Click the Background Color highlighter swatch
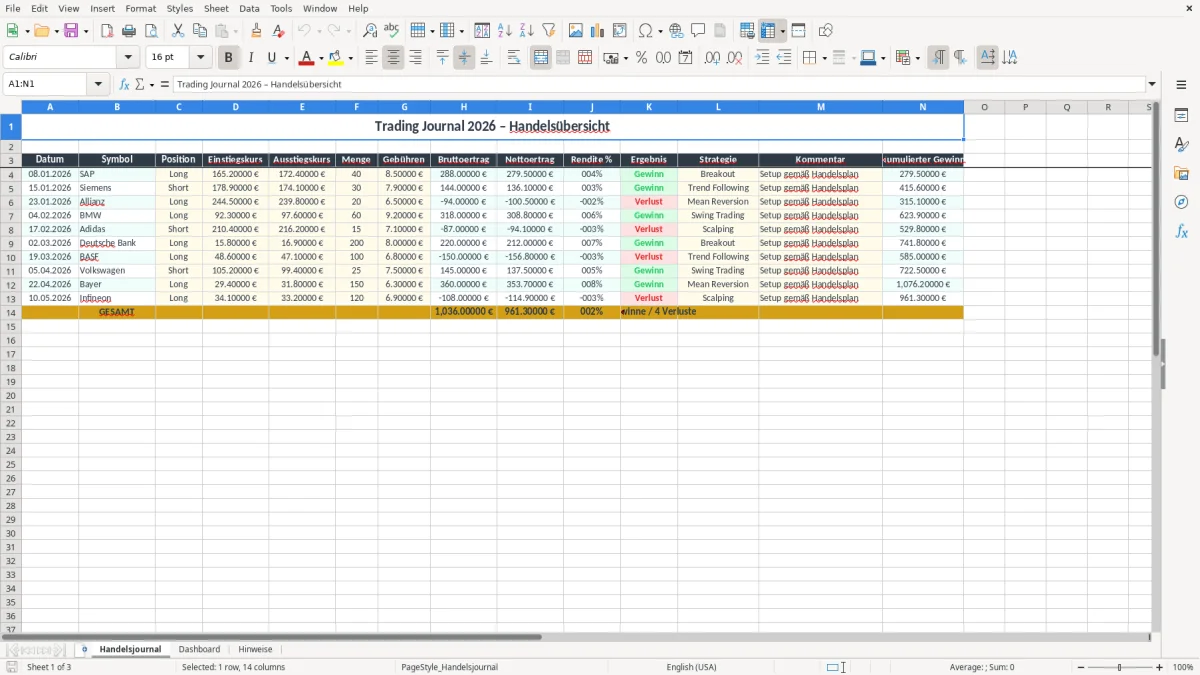This screenshot has width=1200, height=675. click(x=336, y=58)
